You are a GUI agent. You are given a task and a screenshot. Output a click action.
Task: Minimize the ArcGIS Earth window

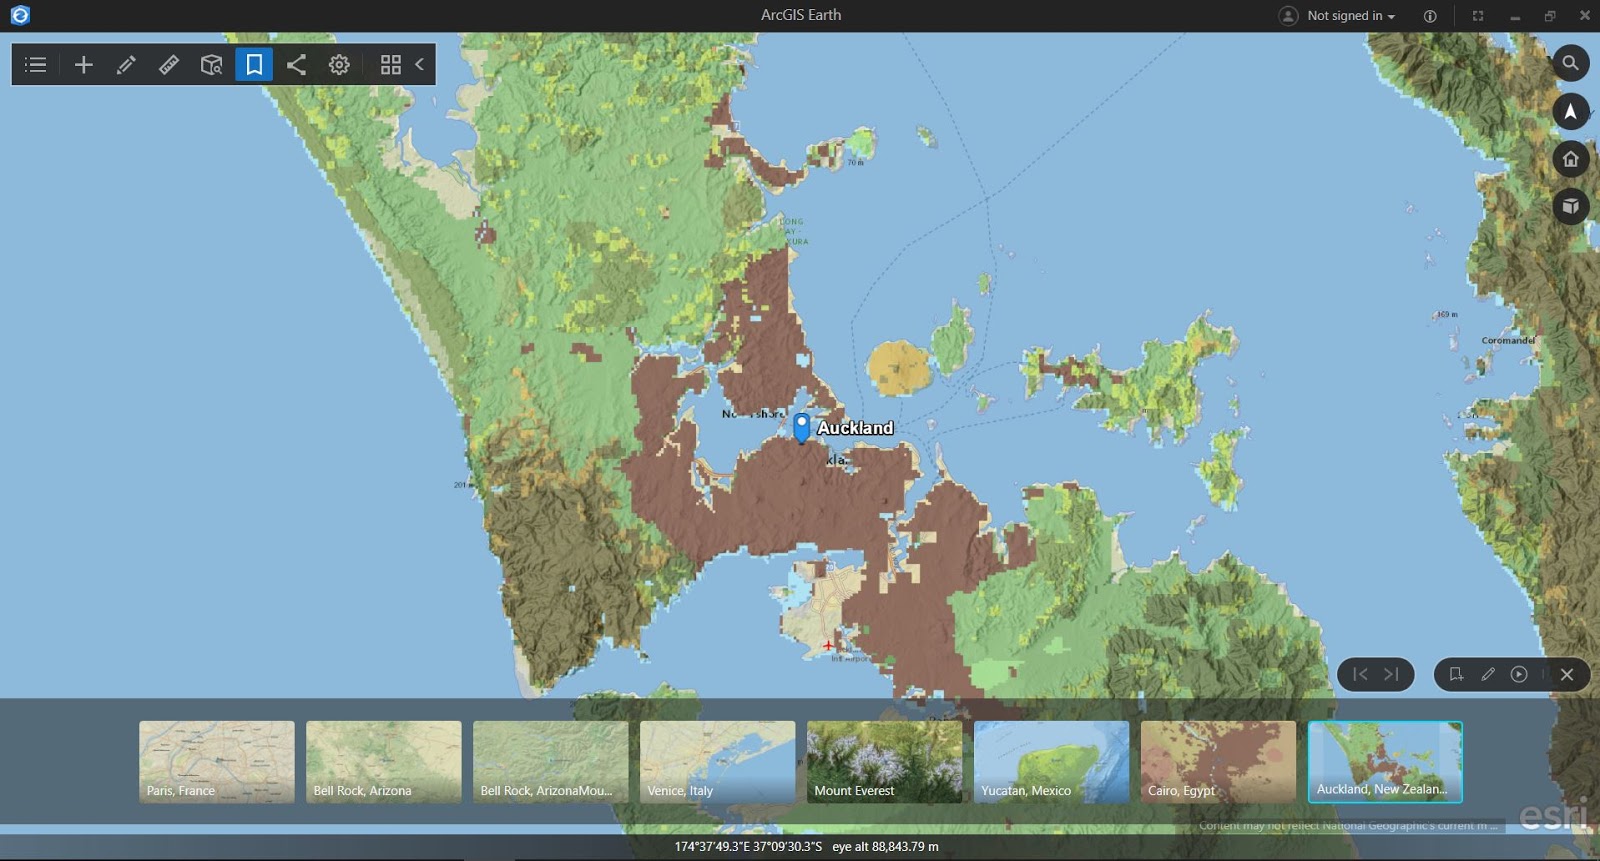coord(1515,16)
